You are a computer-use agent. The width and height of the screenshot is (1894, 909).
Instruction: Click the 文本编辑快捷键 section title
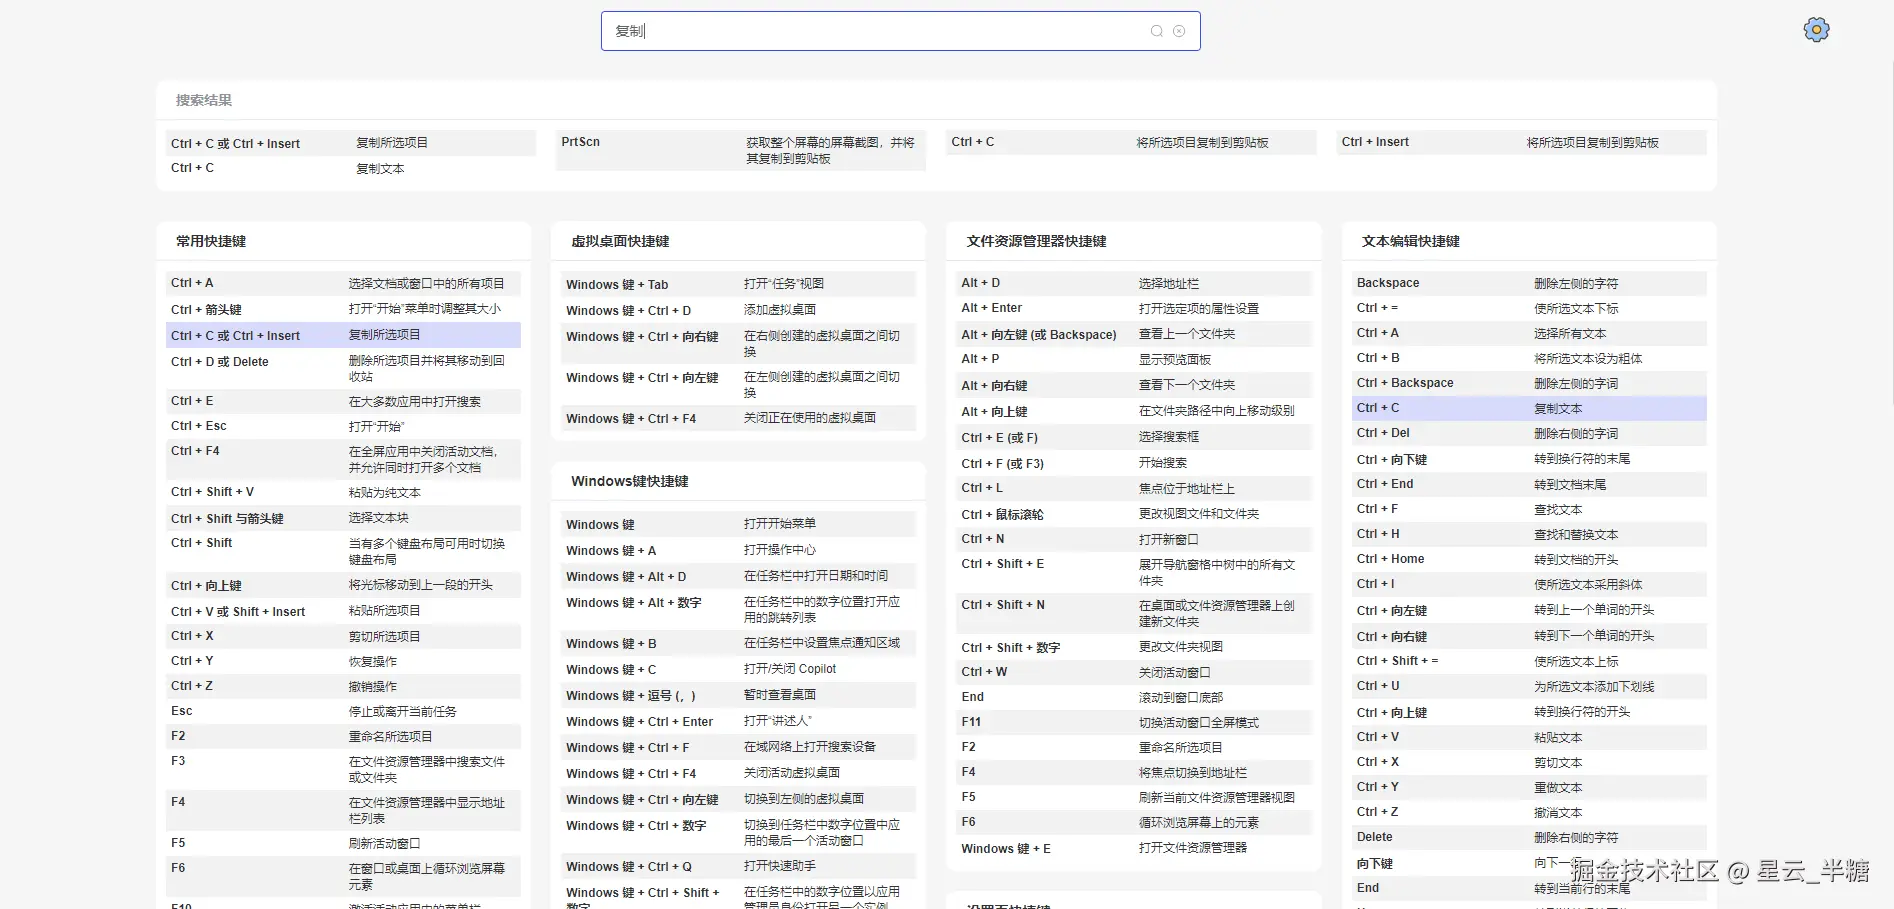coord(1410,241)
